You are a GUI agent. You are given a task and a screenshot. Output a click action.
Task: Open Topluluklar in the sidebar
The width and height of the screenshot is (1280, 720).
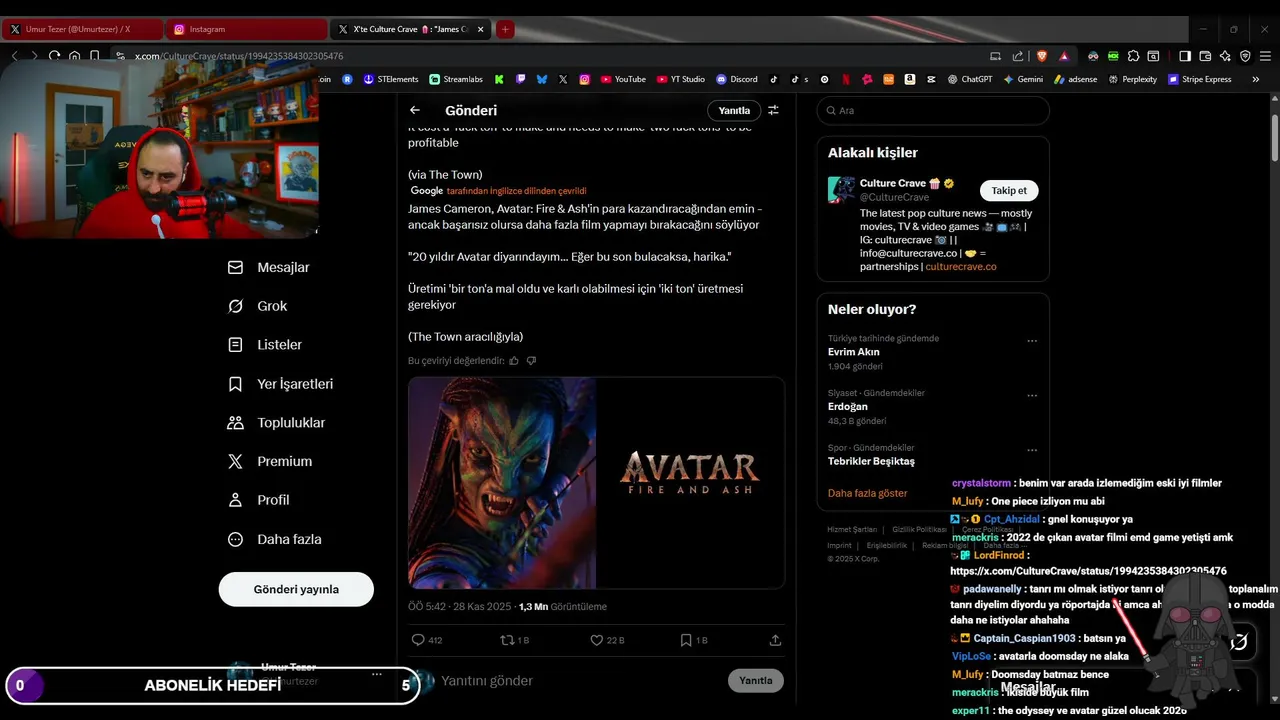(x=277, y=422)
